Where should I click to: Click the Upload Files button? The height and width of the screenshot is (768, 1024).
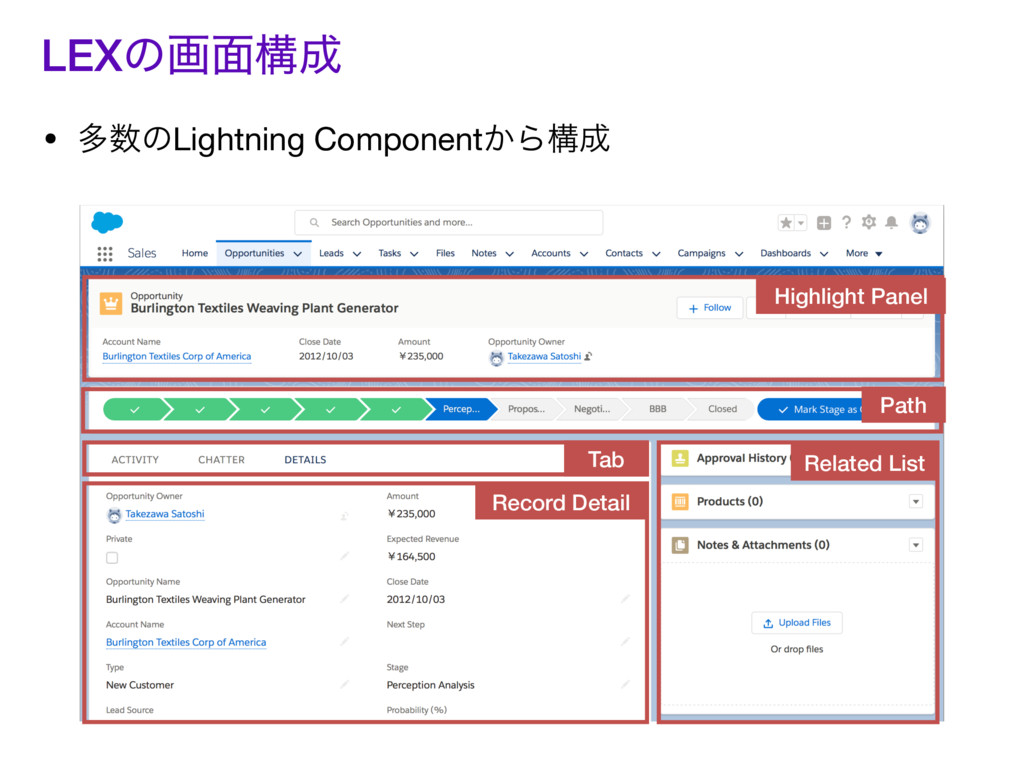pyautogui.click(x=797, y=623)
